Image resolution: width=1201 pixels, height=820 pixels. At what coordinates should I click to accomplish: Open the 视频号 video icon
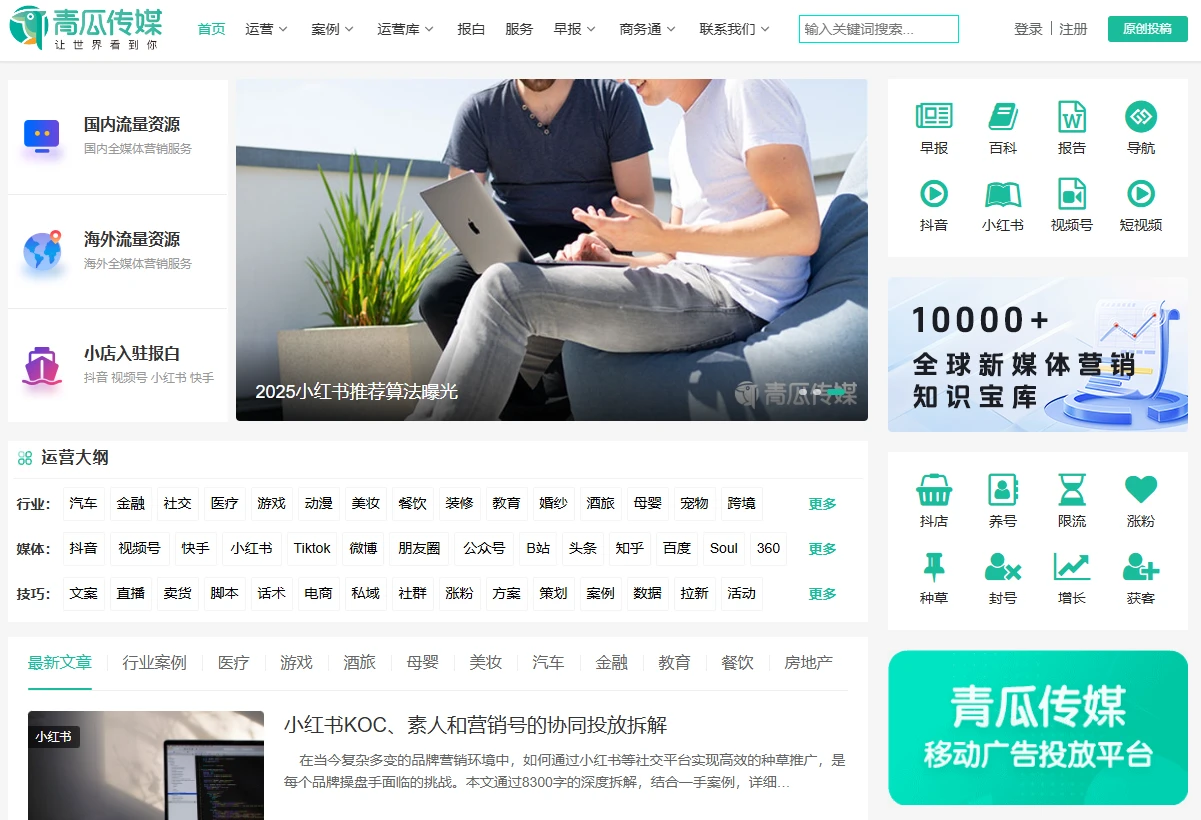click(1072, 194)
